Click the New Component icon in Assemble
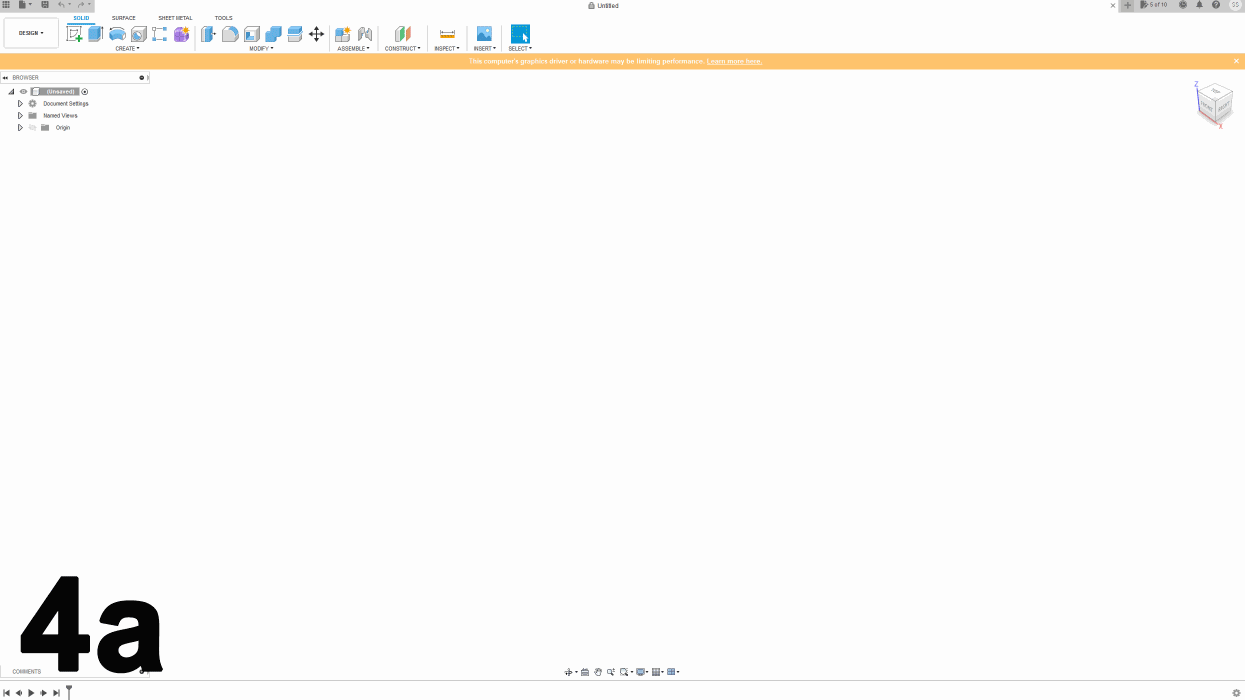The height and width of the screenshot is (700, 1245). pos(342,33)
